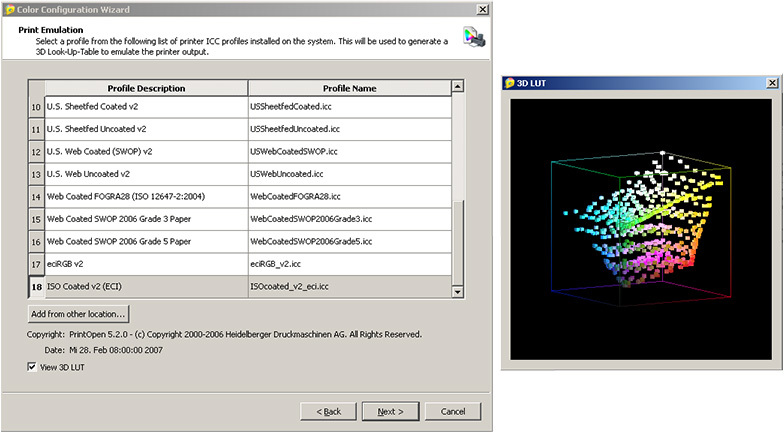Select the eciRGB v2 profile
This screenshot has height=433, width=784.
coord(146,264)
